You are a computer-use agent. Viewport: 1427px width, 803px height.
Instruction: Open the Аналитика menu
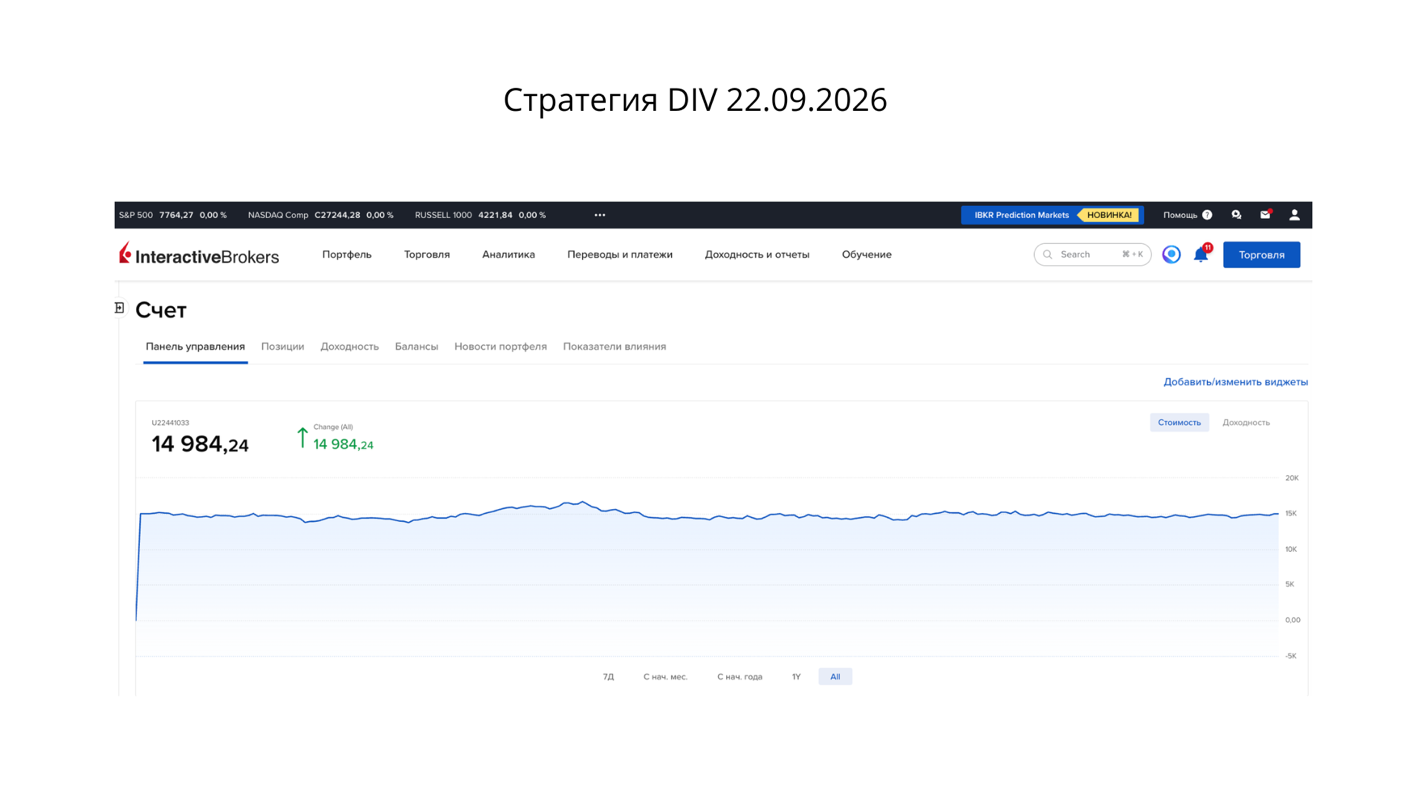[508, 255]
